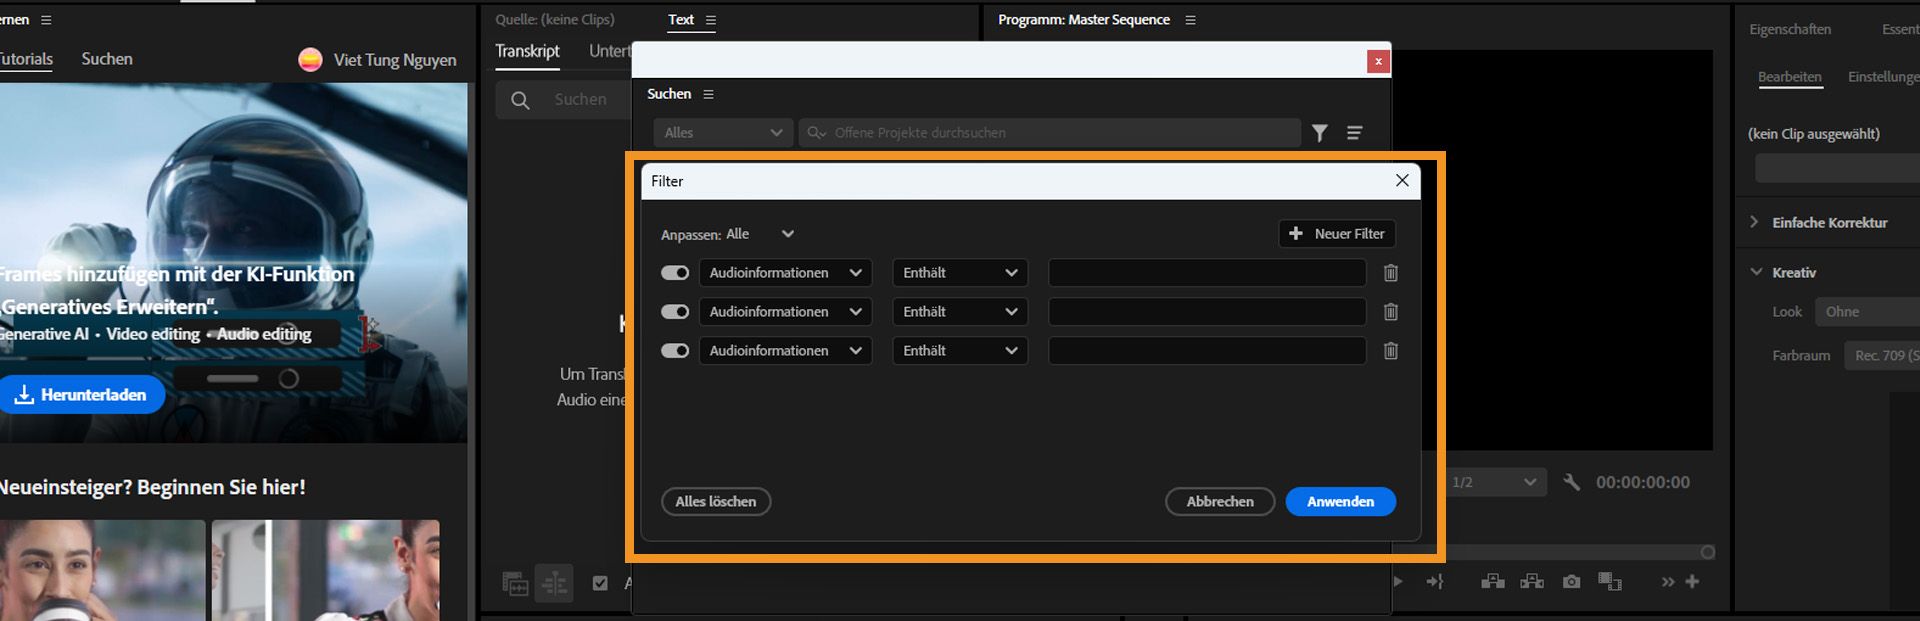The width and height of the screenshot is (1920, 621).
Task: Go to Out point in Program monitor
Action: coord(1435,581)
